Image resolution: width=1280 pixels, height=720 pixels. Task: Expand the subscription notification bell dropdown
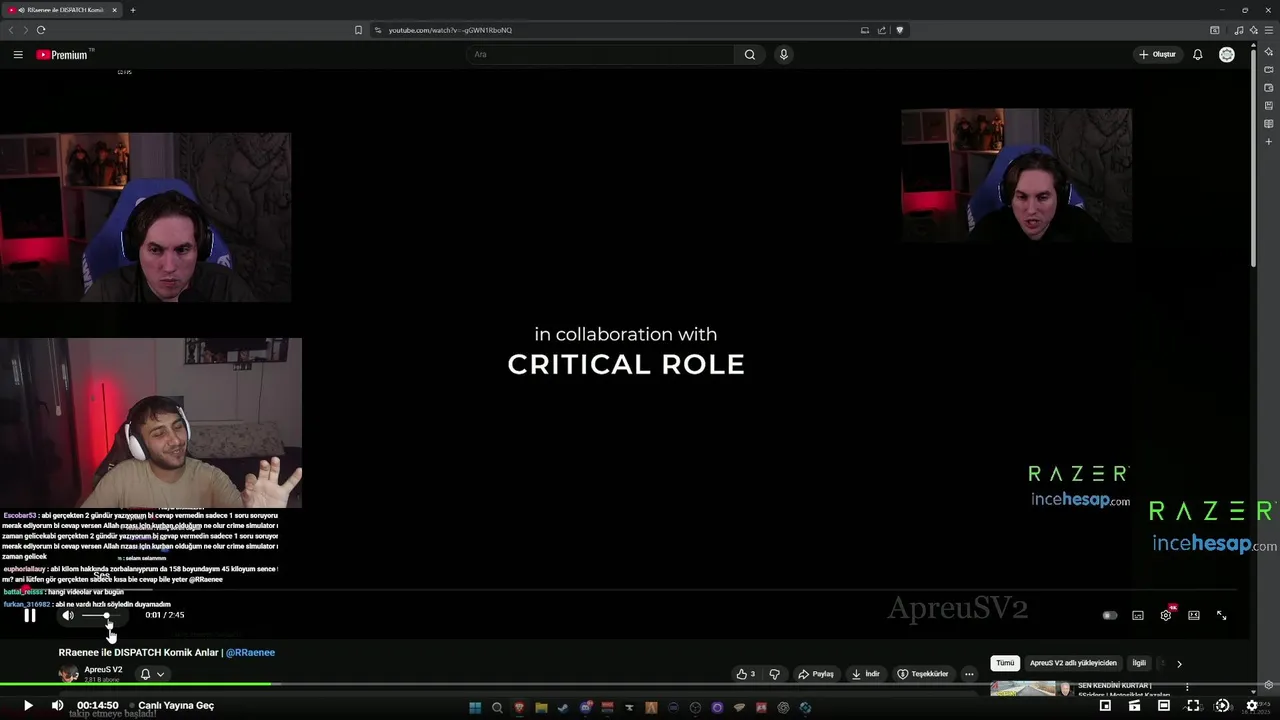pos(152,674)
